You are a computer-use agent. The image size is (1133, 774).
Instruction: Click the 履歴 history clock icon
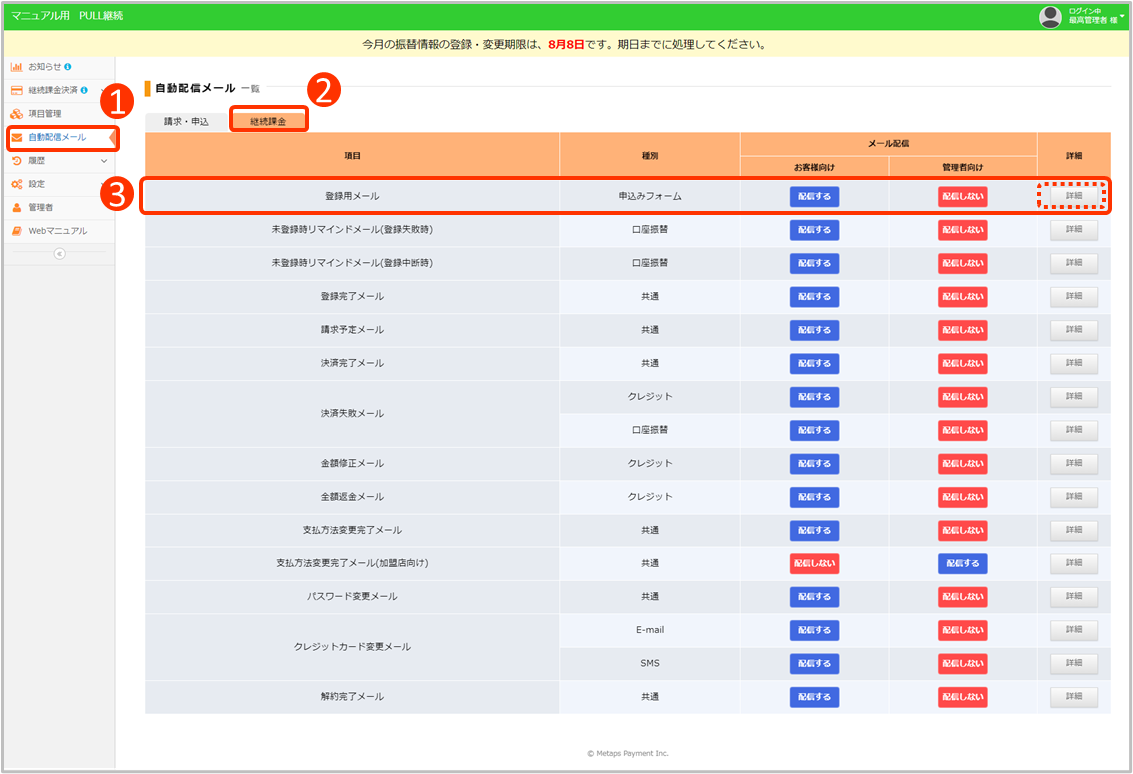tap(16, 160)
